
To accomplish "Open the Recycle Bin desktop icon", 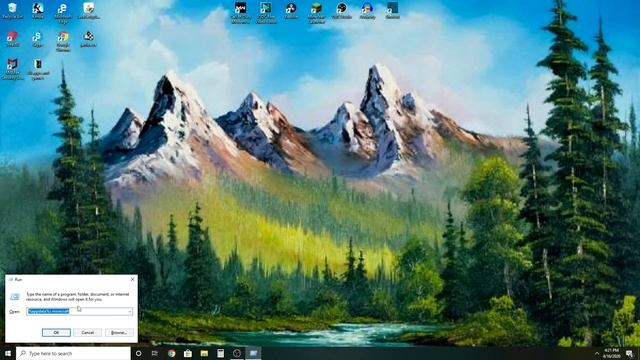I will 12,11.
